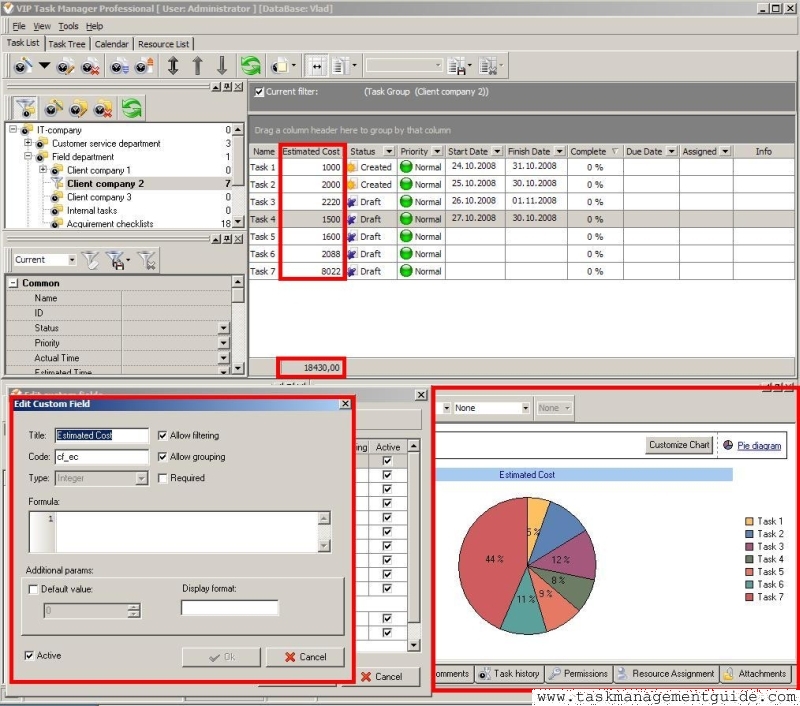The width and height of the screenshot is (800, 706).
Task: Expand the Customer service department node
Action: click(x=29, y=143)
